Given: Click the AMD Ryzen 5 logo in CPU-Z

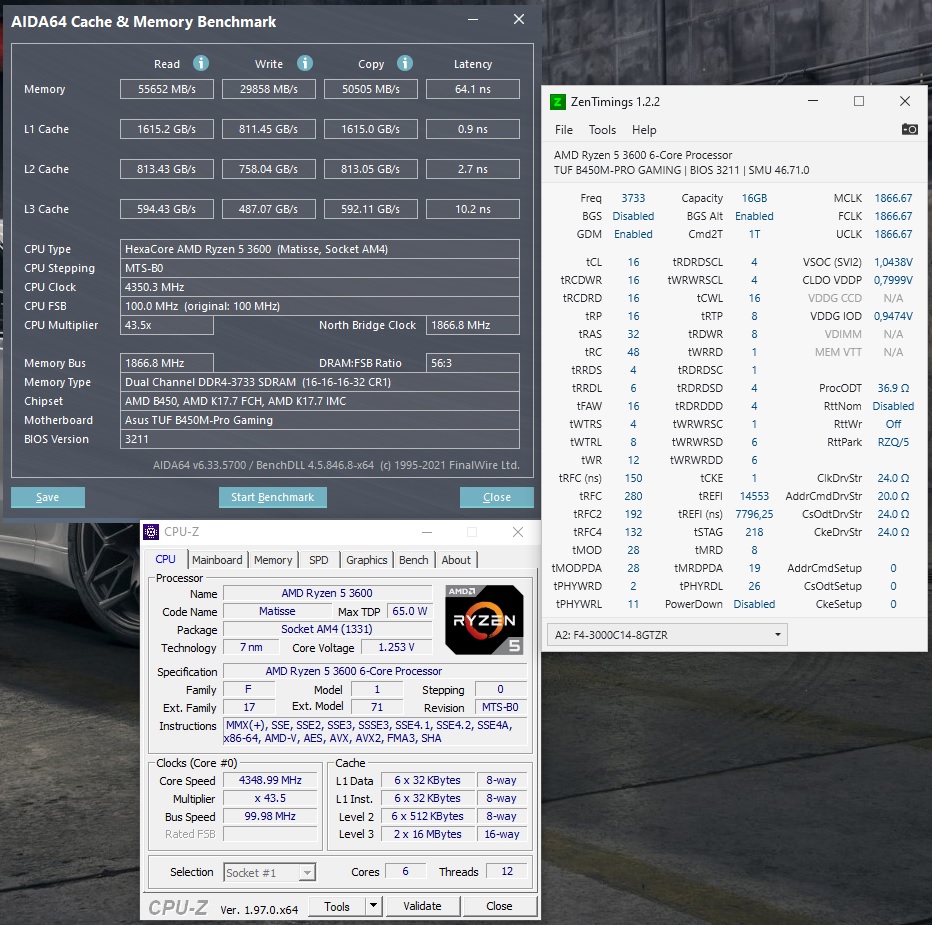Looking at the screenshot, I should (484, 619).
